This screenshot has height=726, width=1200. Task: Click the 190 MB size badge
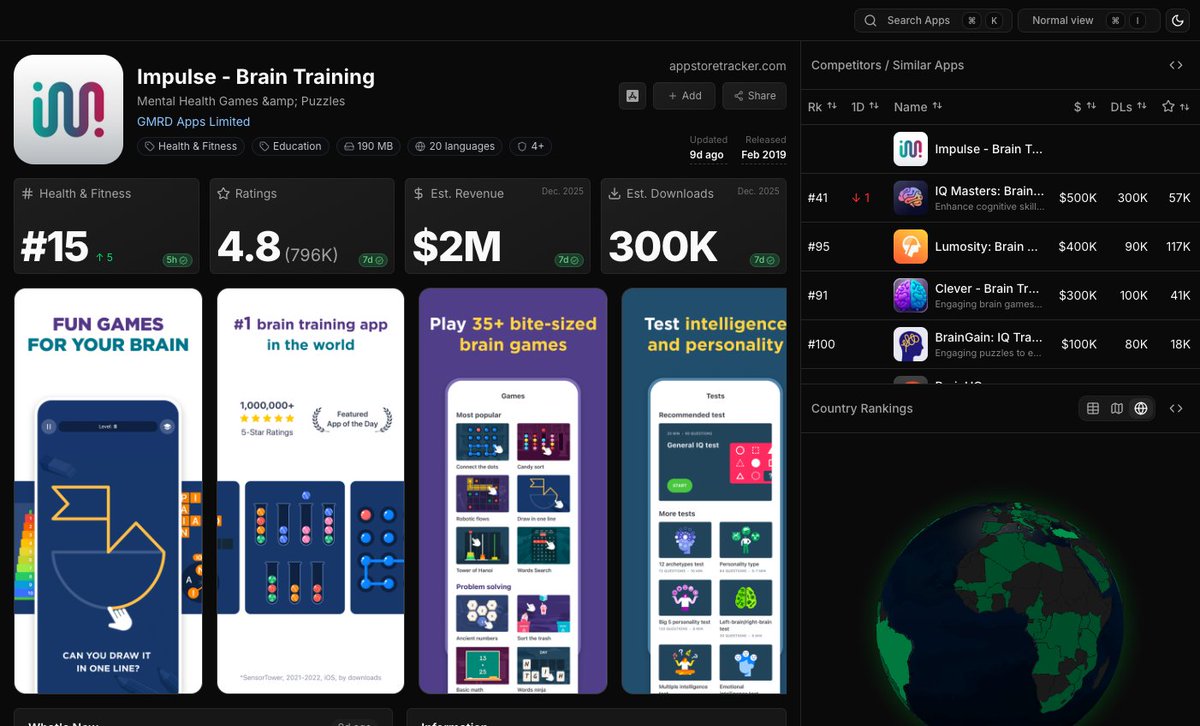(368, 146)
